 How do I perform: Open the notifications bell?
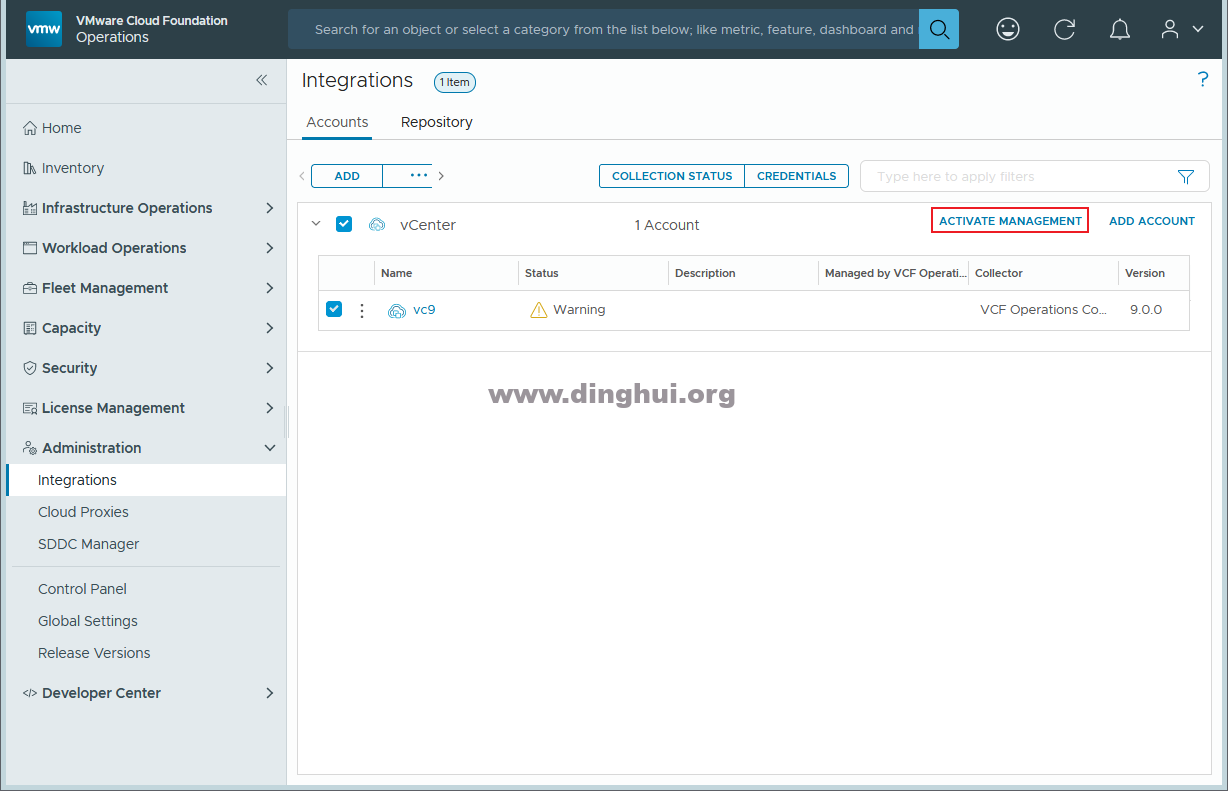point(1120,29)
